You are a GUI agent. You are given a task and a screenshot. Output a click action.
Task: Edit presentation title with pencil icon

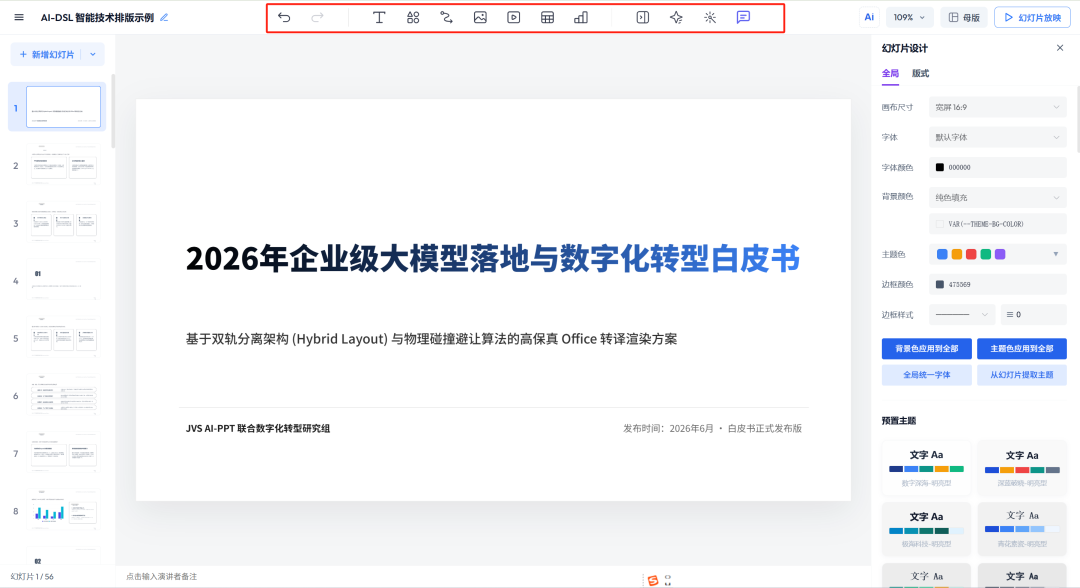click(164, 17)
